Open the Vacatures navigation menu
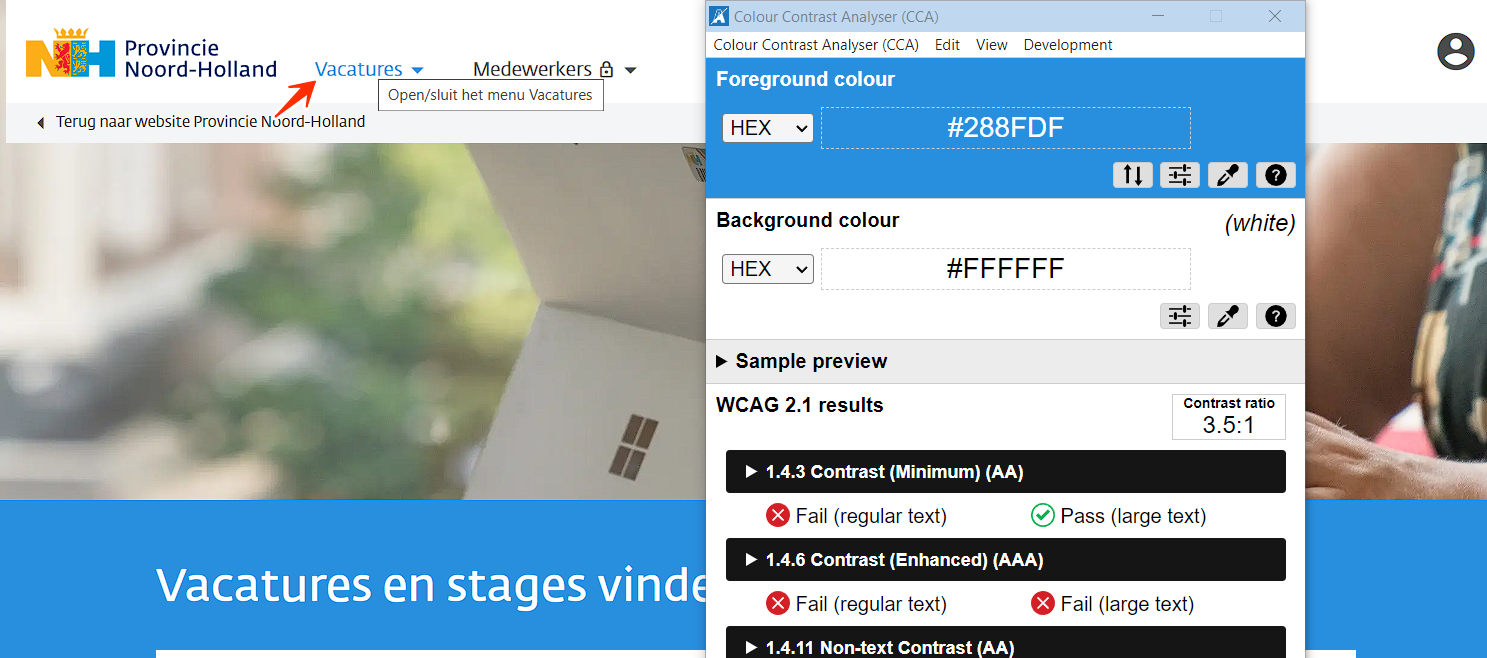Image resolution: width=1487 pixels, height=658 pixels. 369,69
